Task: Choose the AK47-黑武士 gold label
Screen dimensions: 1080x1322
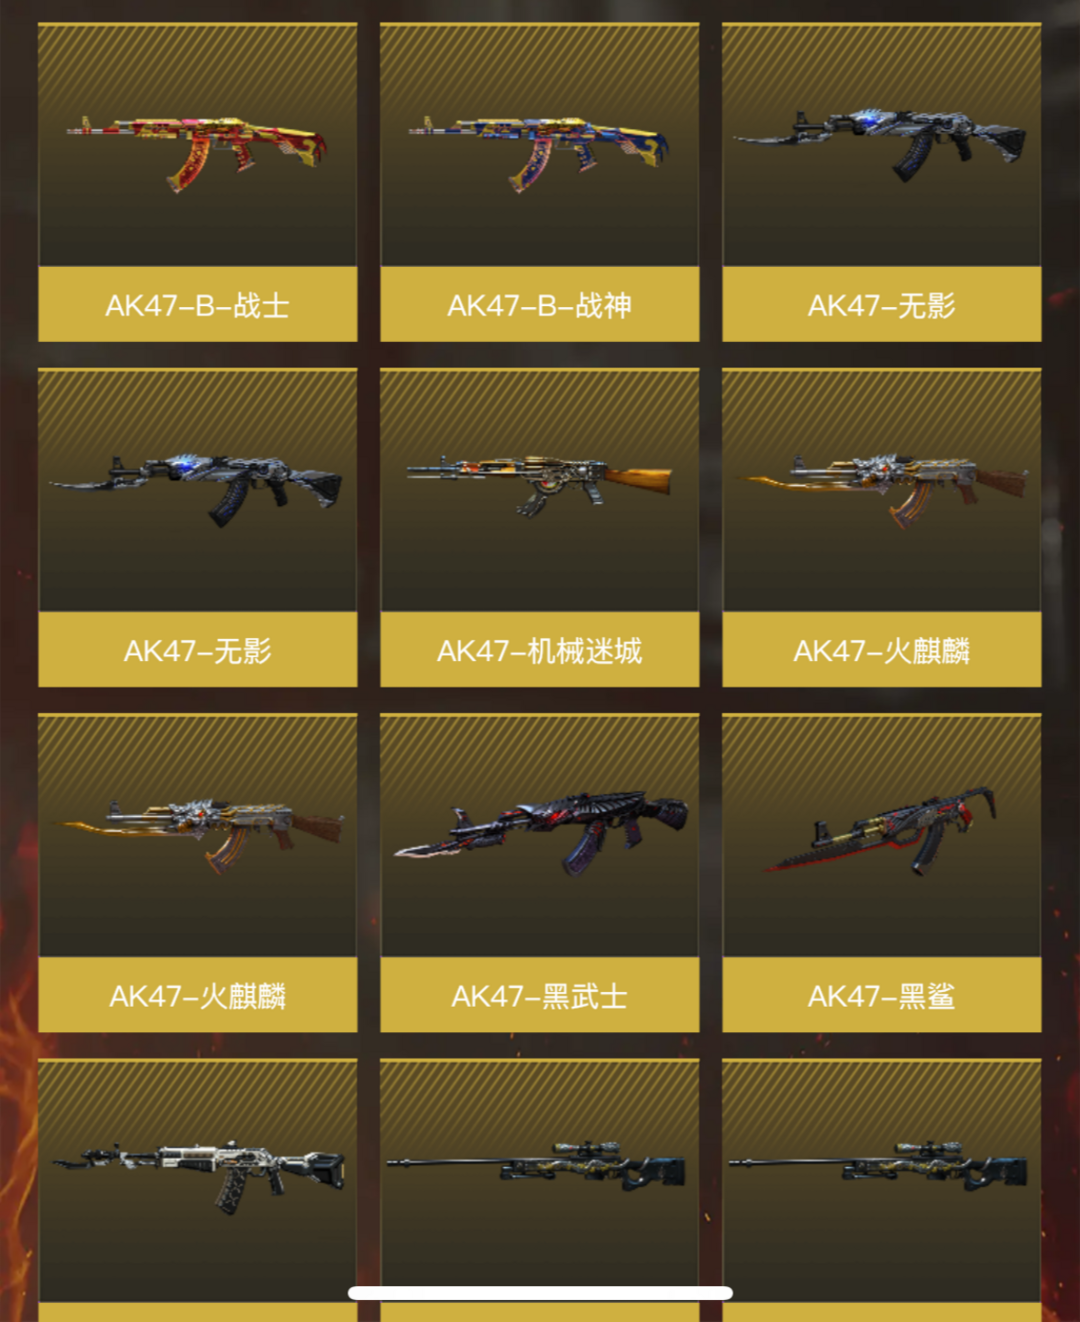Action: [x=540, y=995]
